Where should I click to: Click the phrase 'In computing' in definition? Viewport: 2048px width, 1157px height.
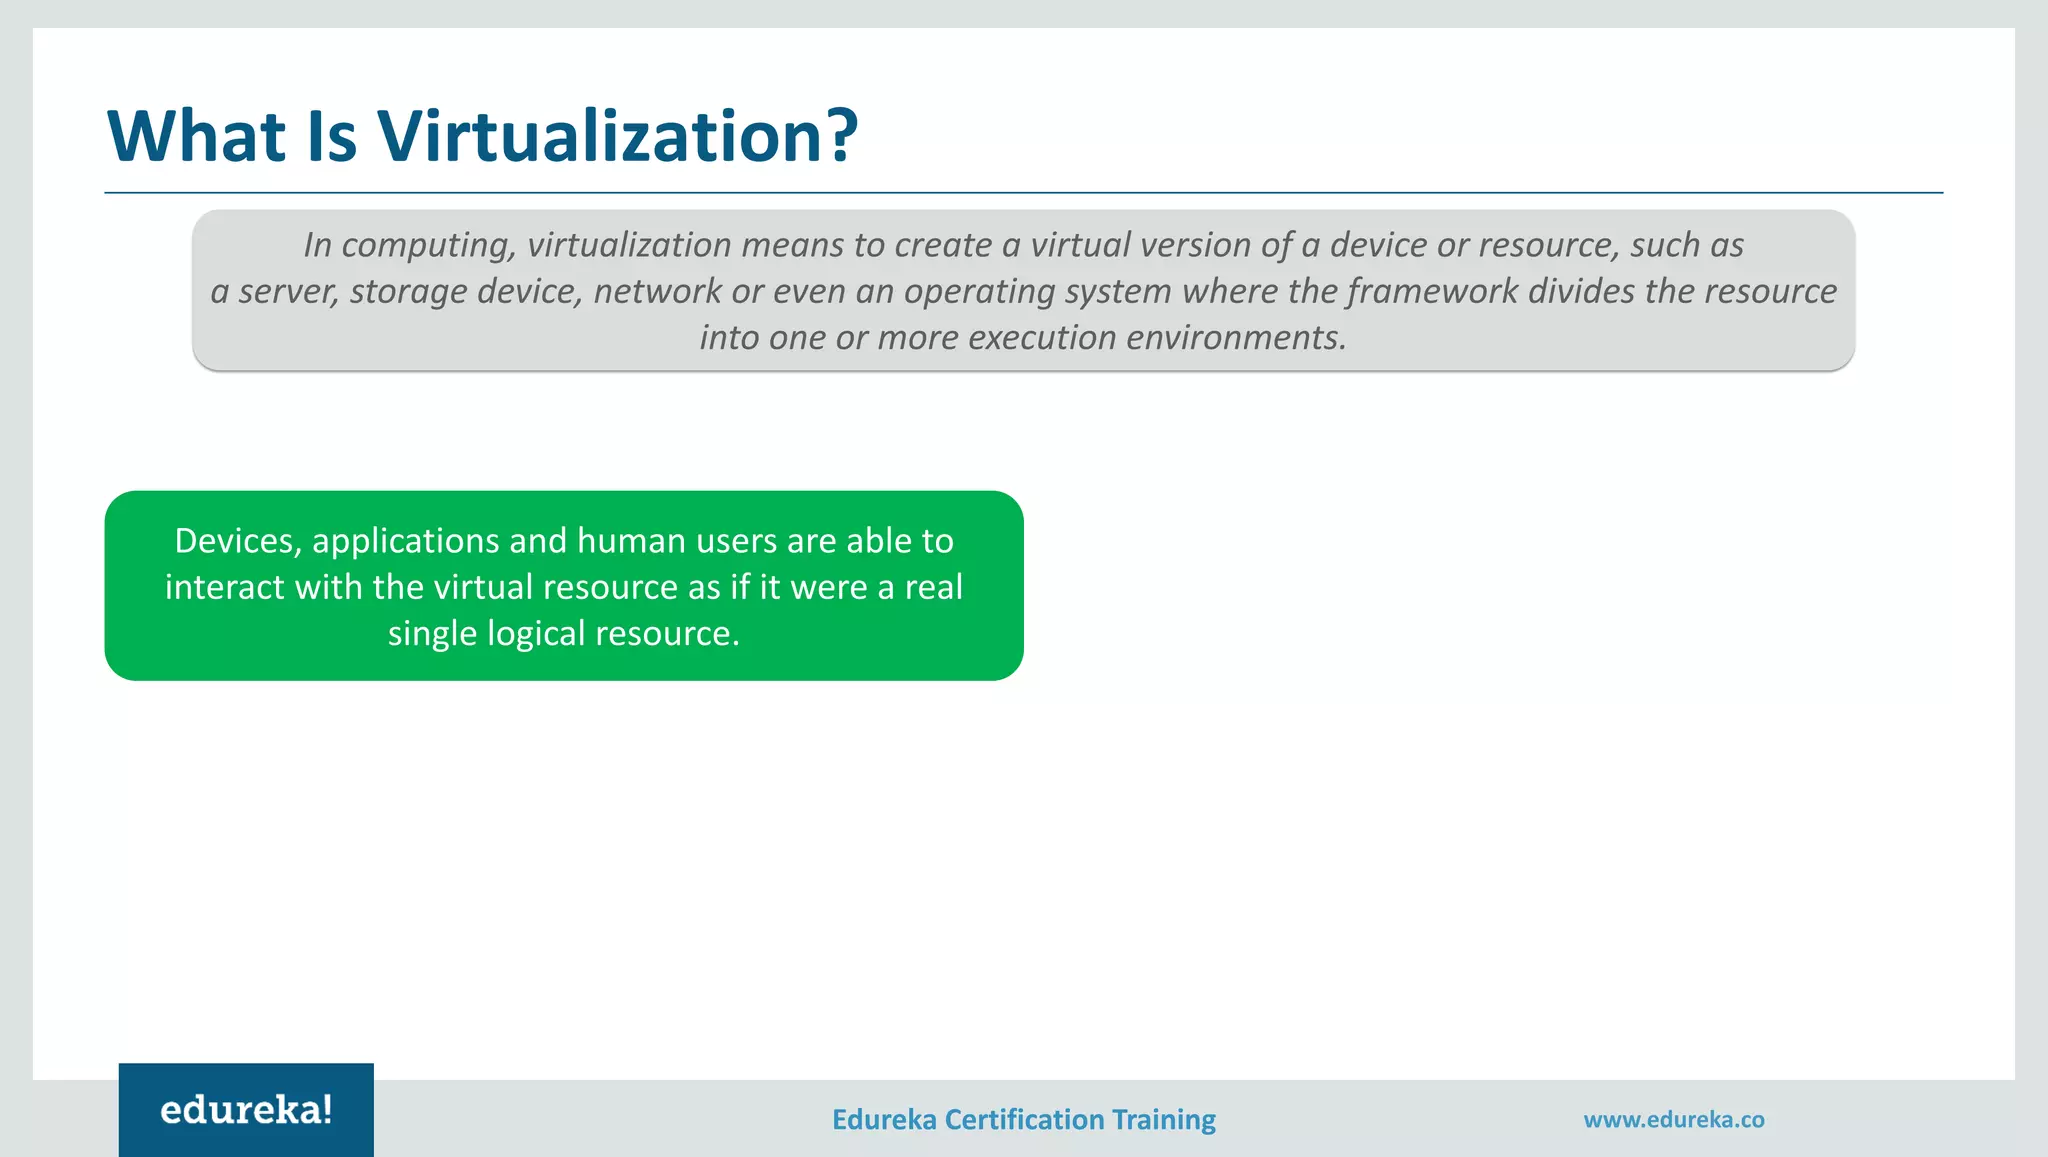[x=409, y=245]
